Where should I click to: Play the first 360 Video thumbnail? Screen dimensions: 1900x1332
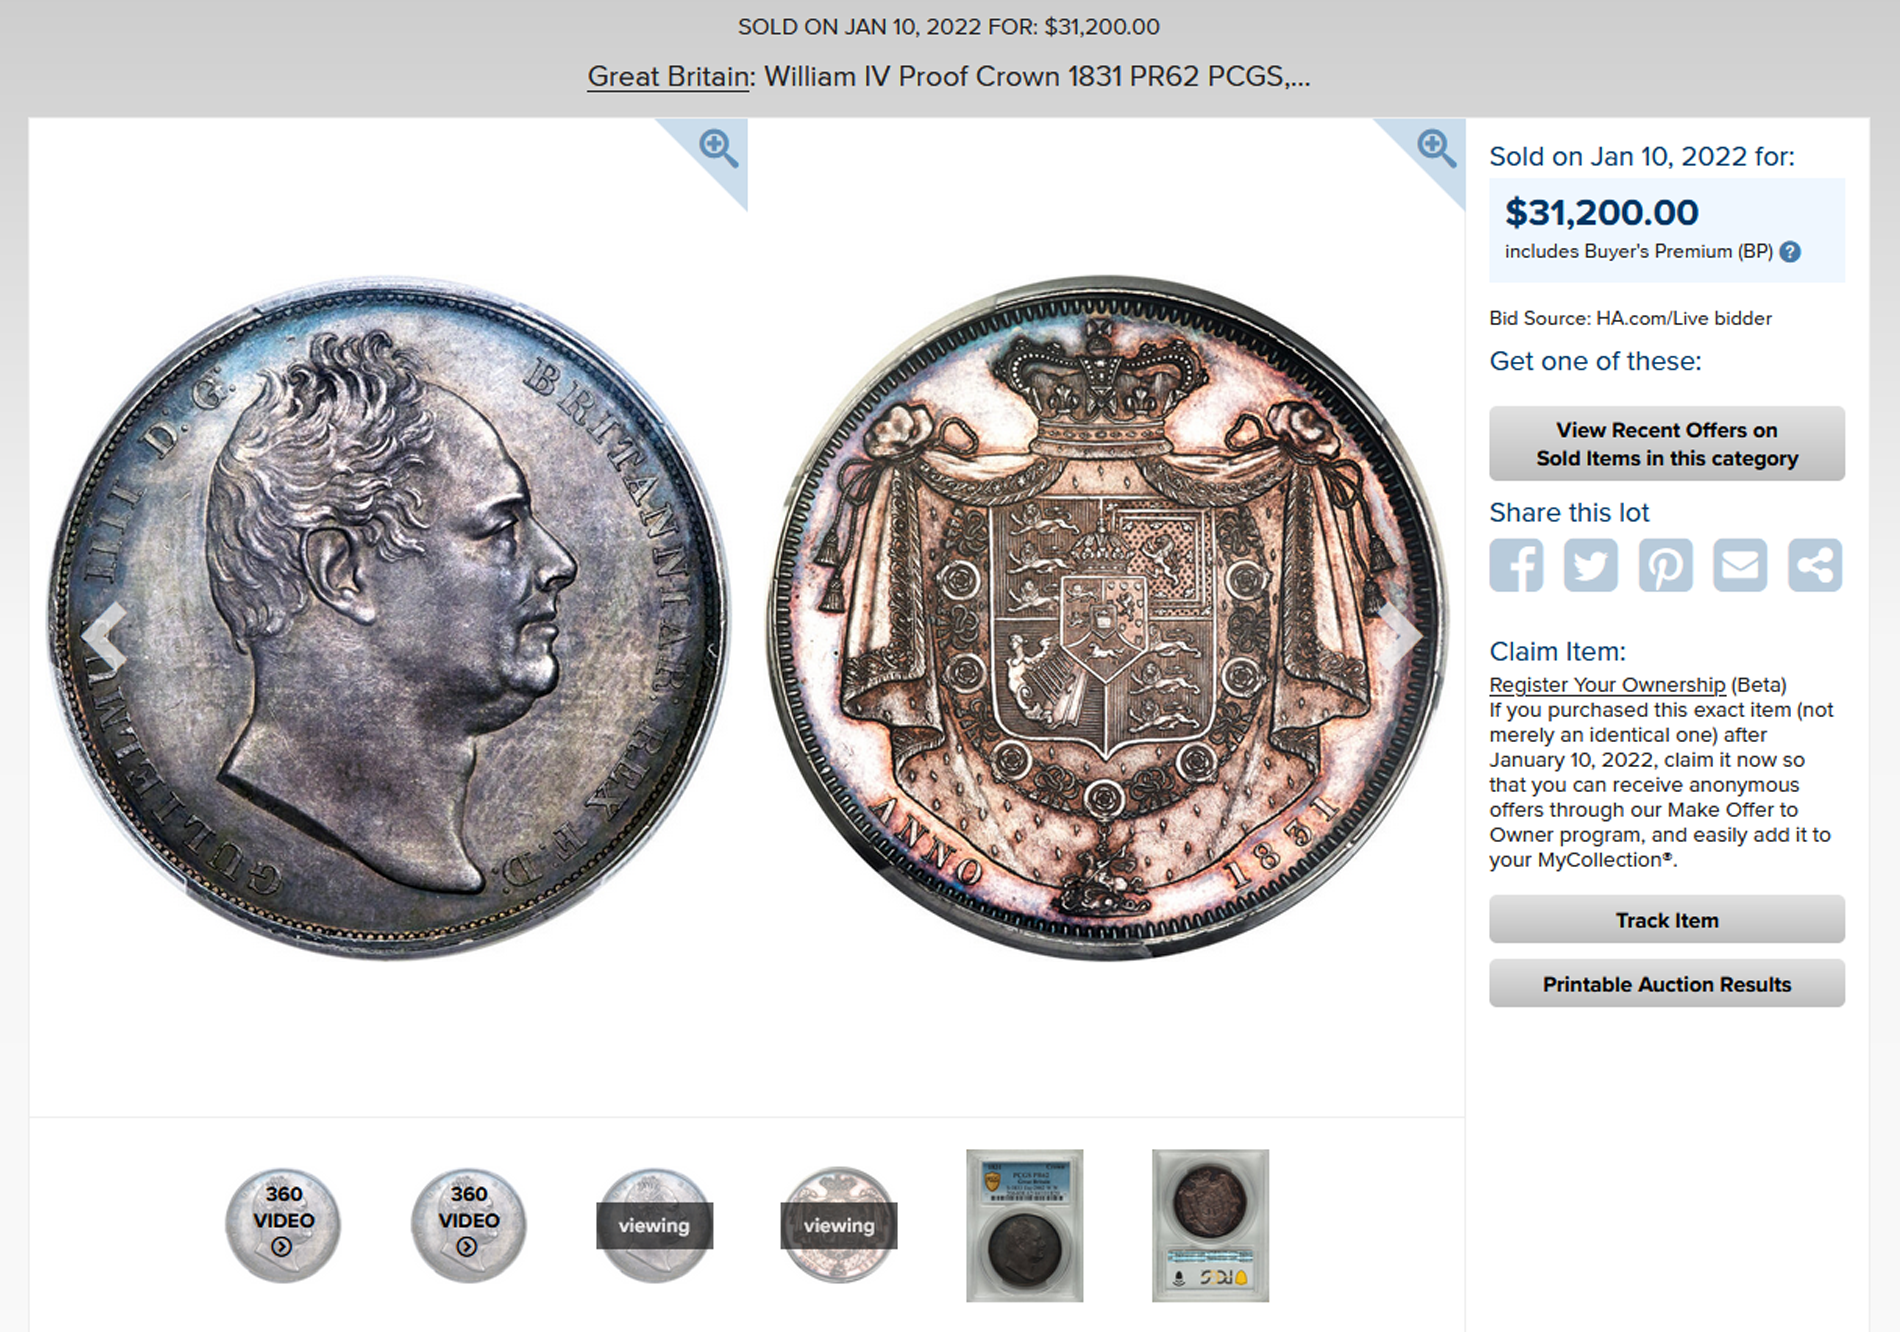[283, 1225]
